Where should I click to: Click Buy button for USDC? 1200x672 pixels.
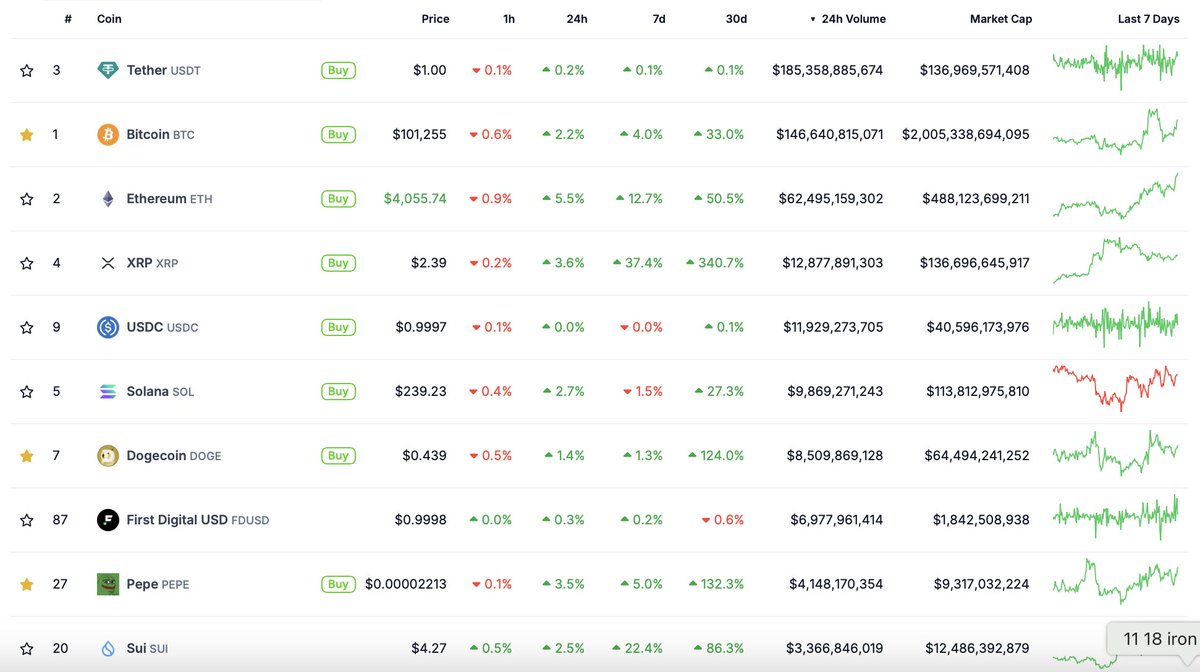[x=338, y=327]
